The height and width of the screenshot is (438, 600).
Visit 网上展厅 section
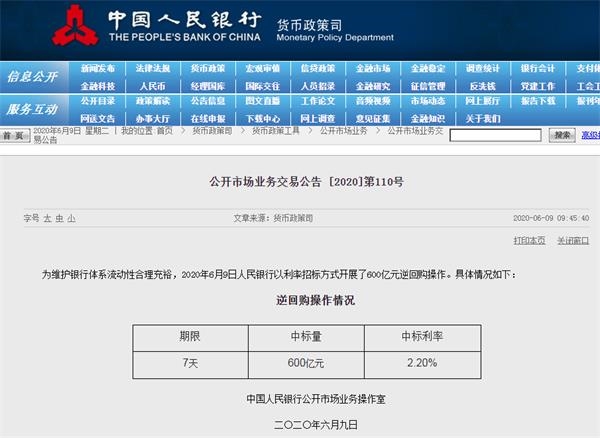(x=483, y=101)
